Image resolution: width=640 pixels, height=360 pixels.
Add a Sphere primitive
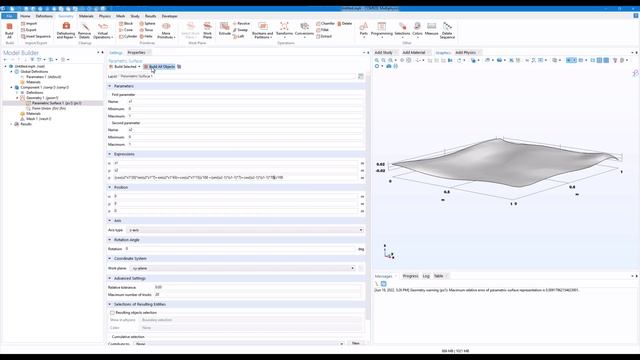click(147, 24)
